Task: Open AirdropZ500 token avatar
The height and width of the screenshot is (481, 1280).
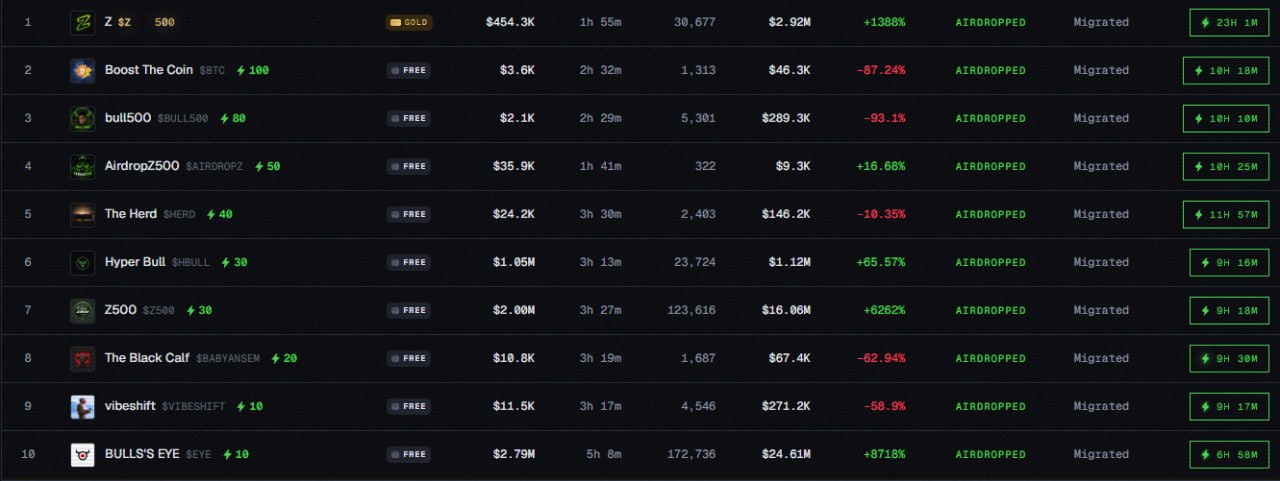Action: (x=83, y=166)
